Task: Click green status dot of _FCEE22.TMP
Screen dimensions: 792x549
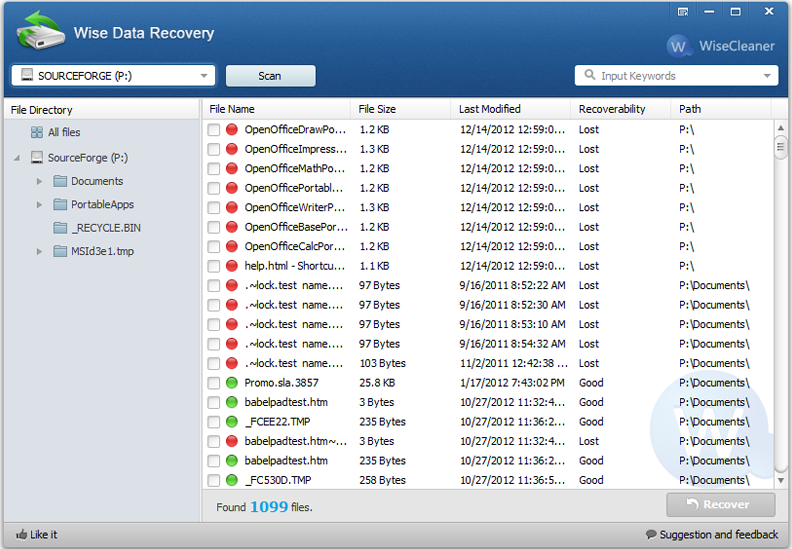Action: (232, 421)
